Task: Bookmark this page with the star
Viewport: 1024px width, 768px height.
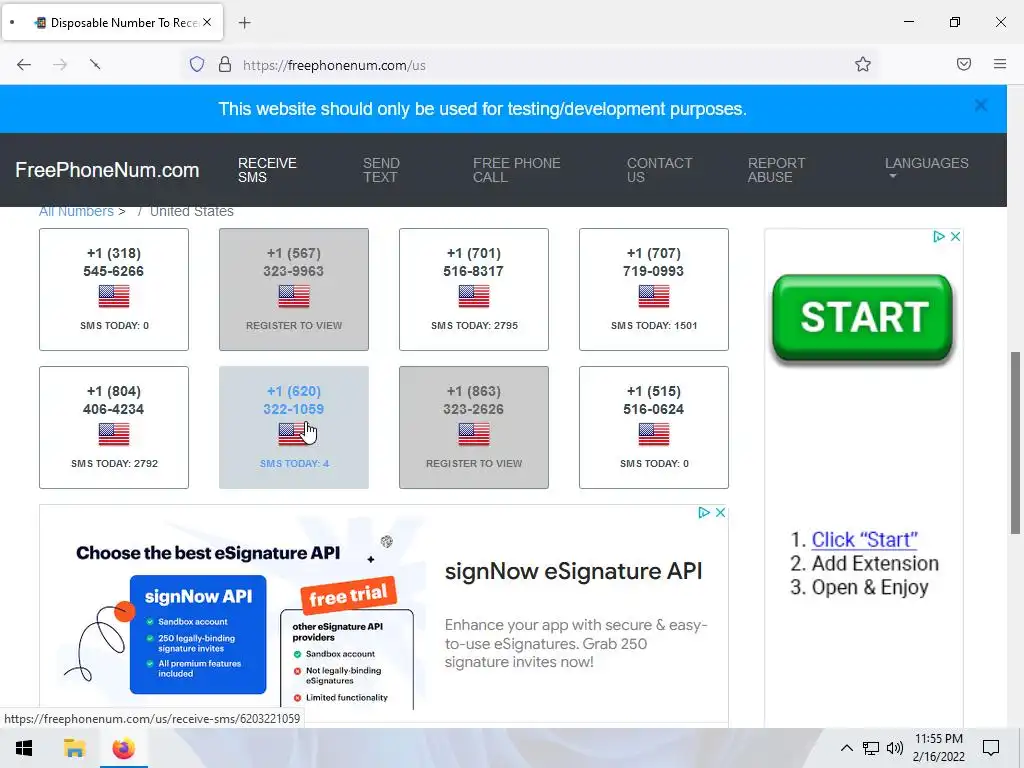Action: coord(863,64)
